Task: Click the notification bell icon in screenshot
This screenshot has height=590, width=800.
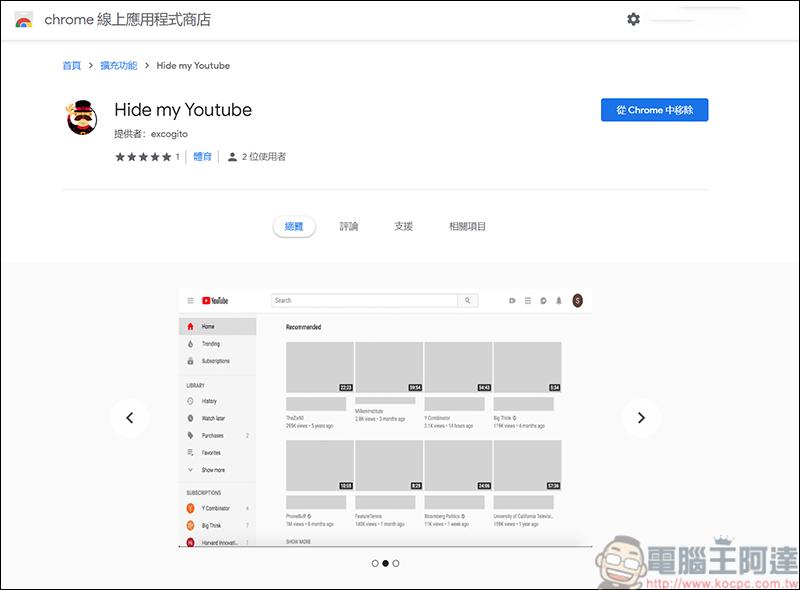Action: [559, 301]
